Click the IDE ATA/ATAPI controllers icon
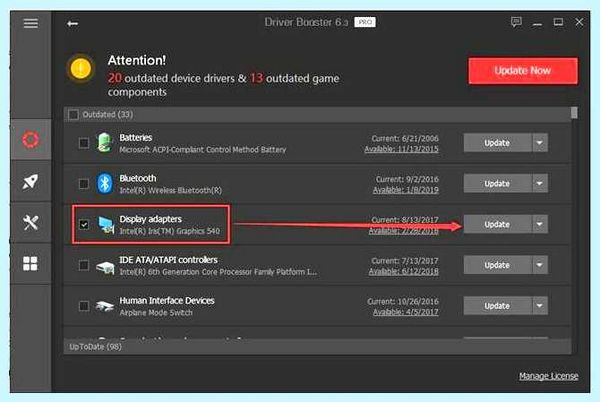 105,267
